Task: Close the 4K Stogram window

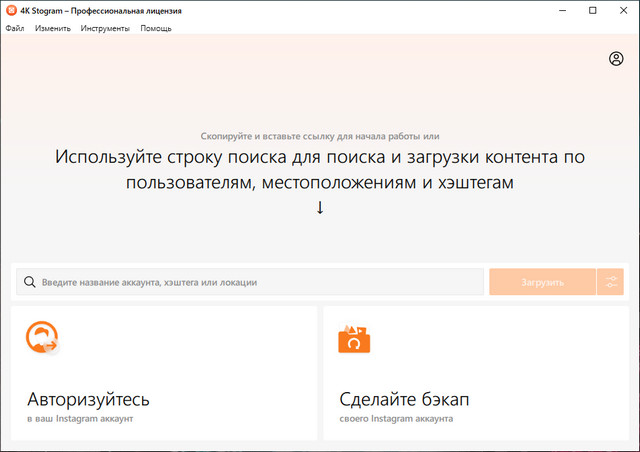Action: 623,10
